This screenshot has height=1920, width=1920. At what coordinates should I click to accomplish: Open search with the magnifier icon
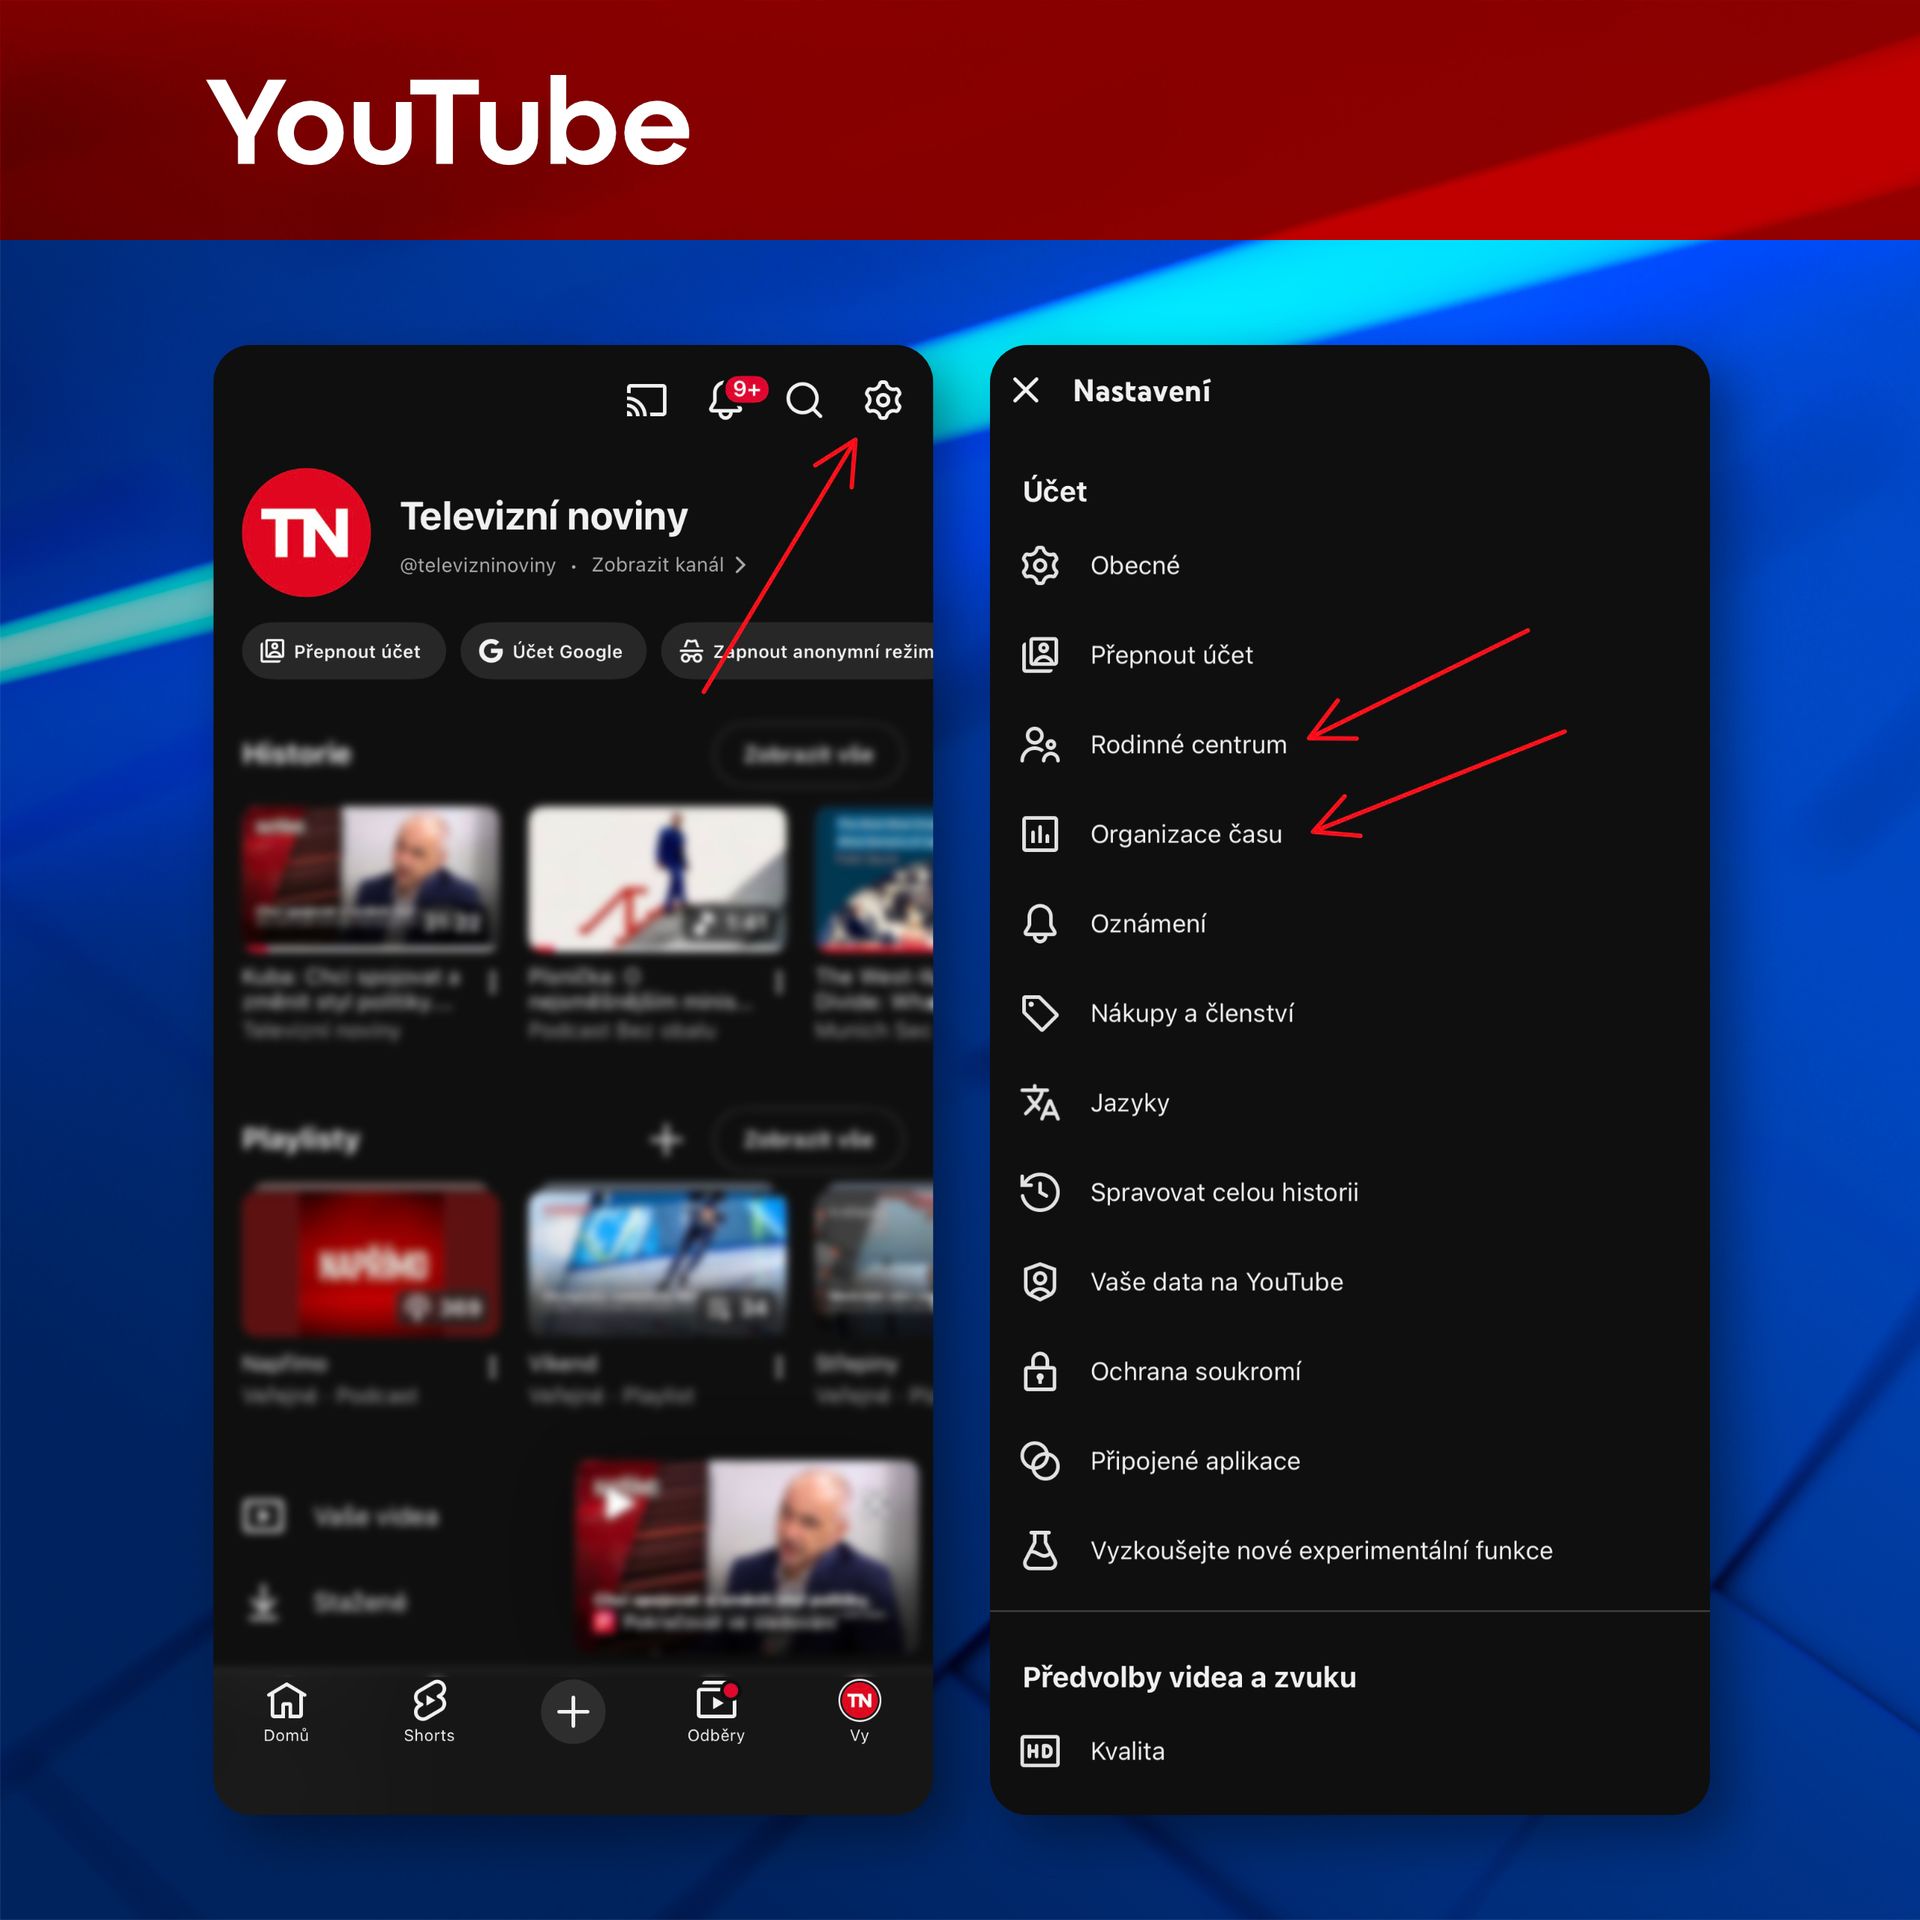[x=804, y=400]
